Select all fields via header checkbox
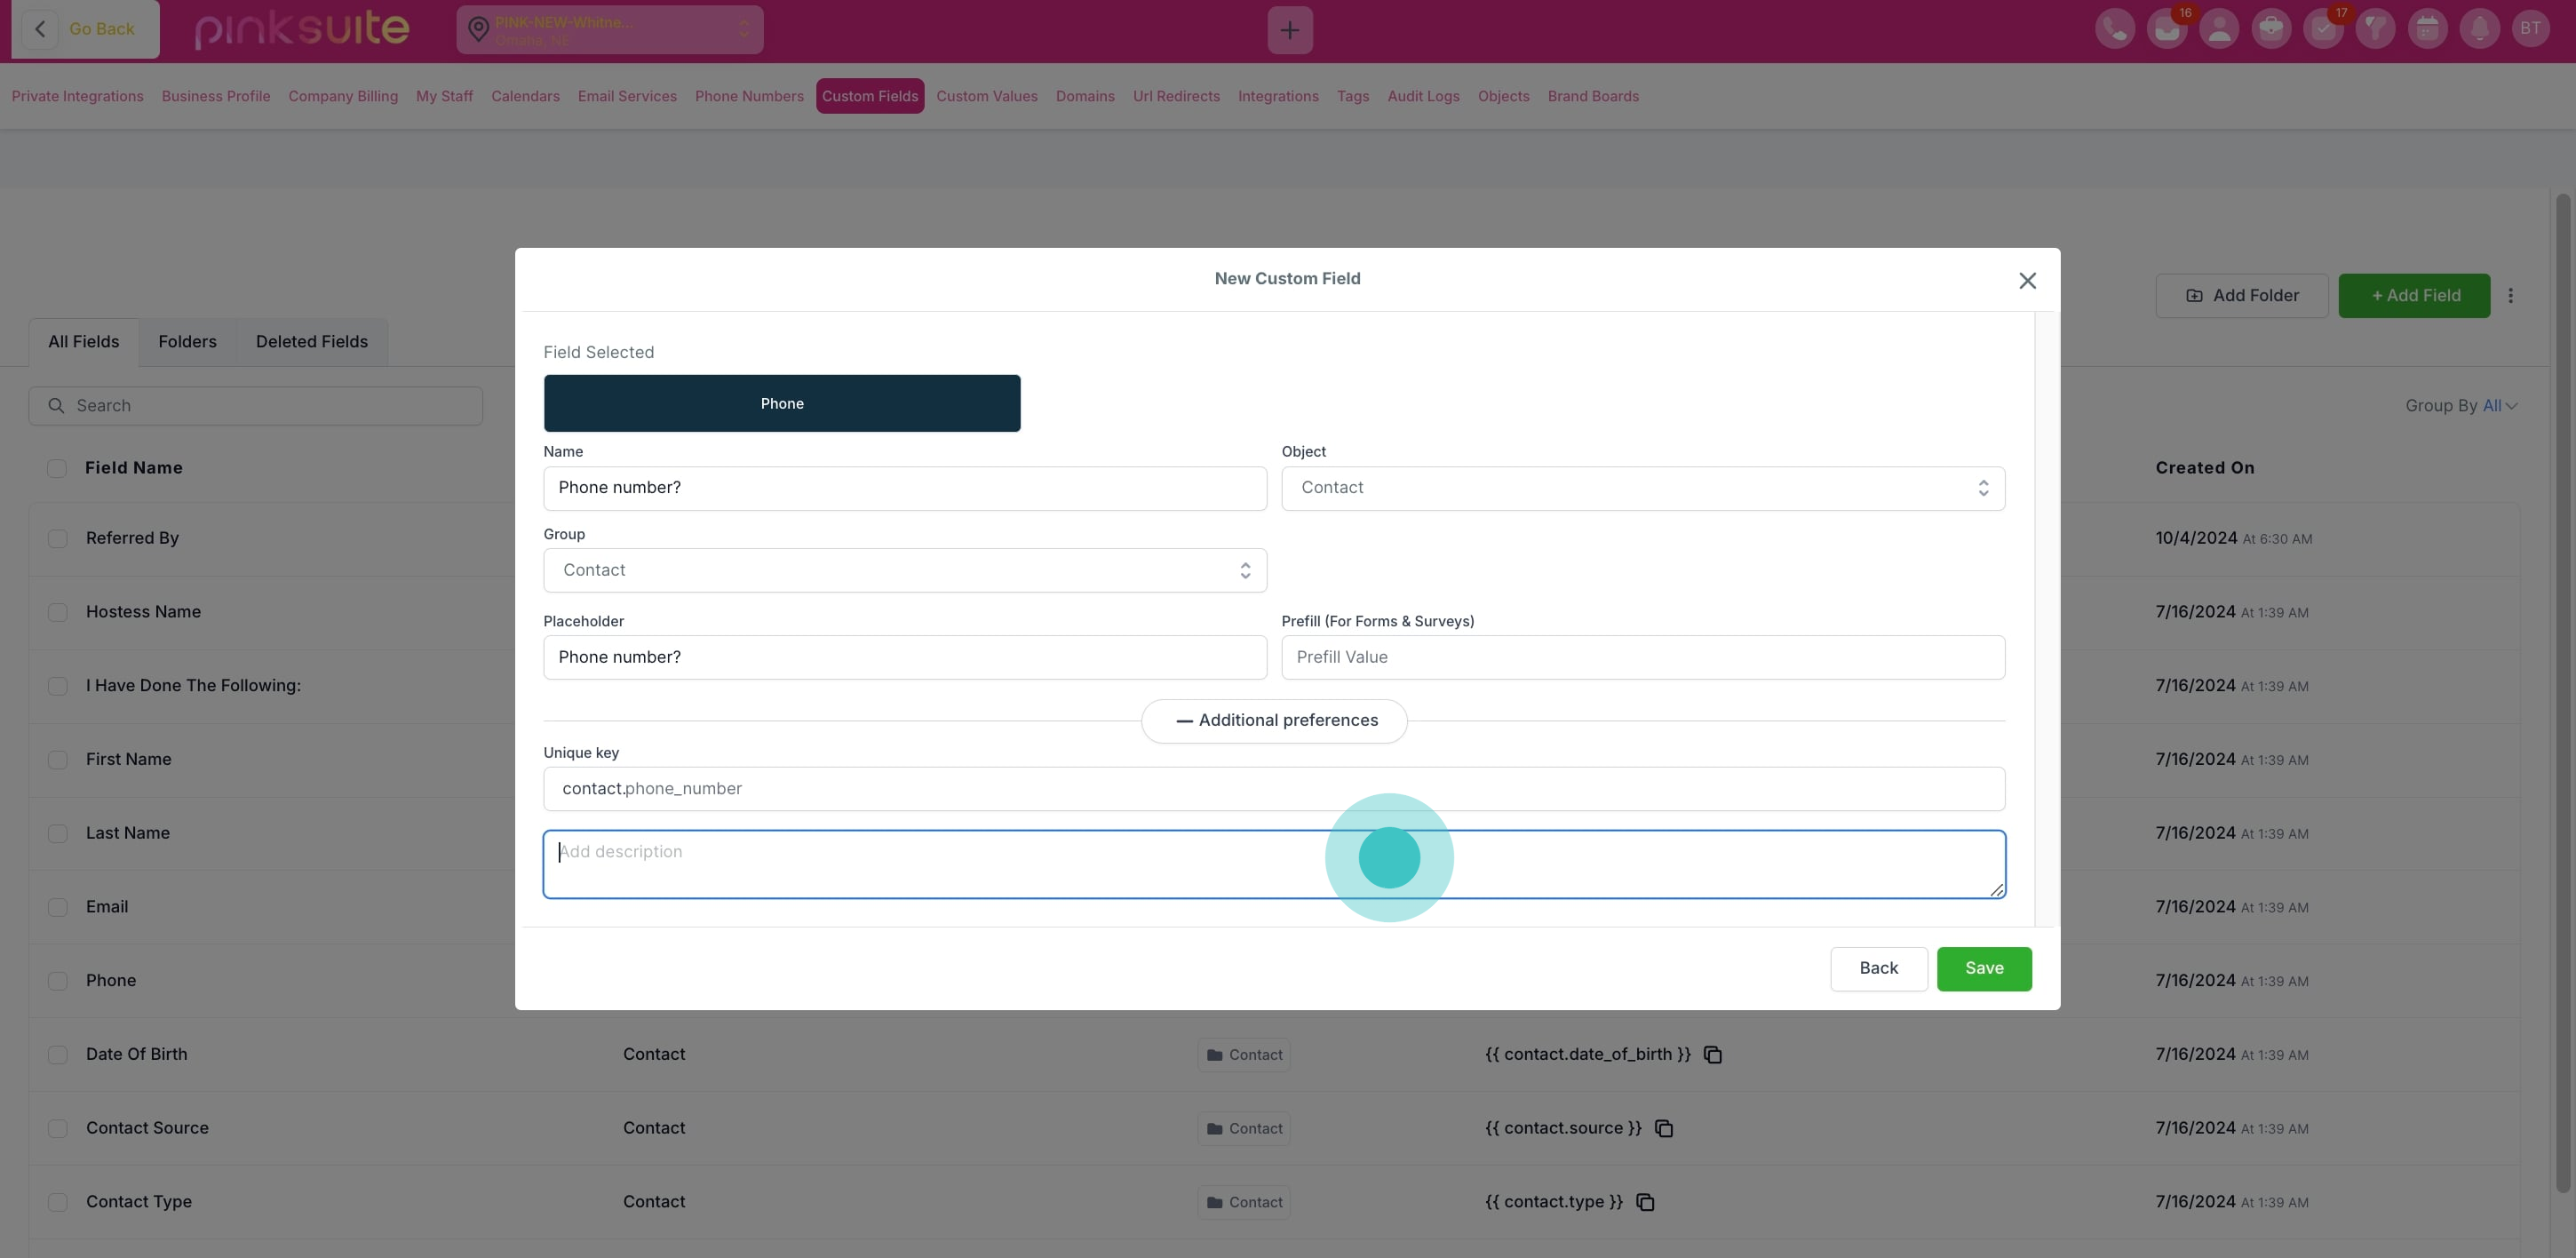 pyautogui.click(x=57, y=468)
